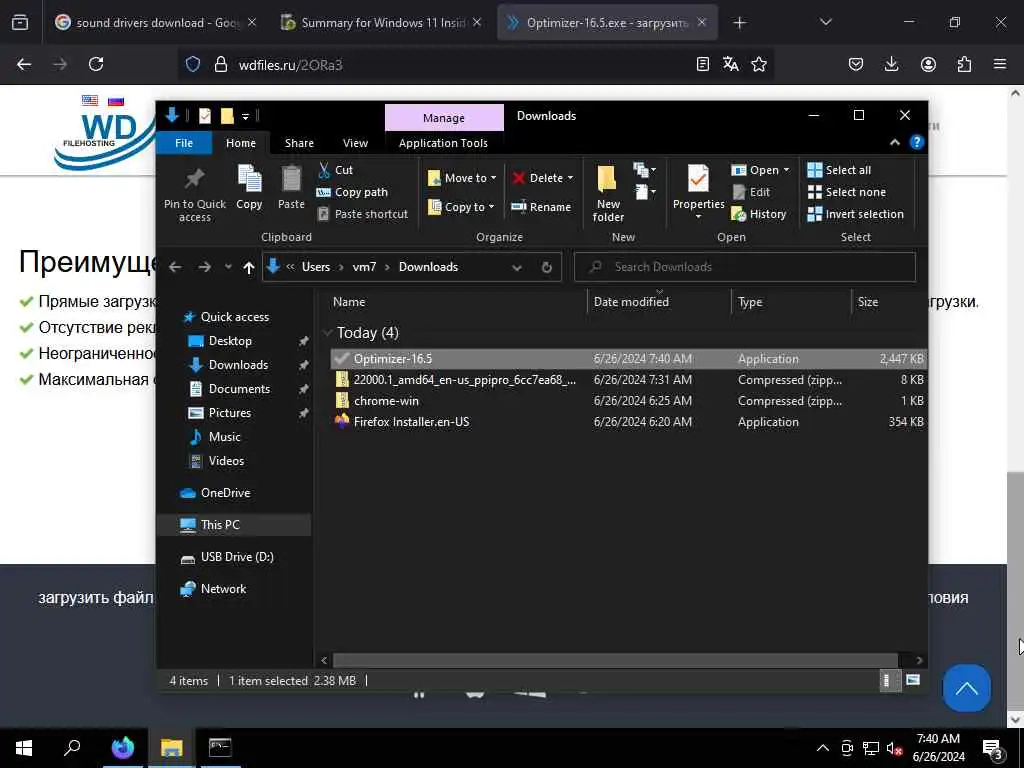Click Copy path in Clipboard group
1024x768 pixels.
(352, 192)
